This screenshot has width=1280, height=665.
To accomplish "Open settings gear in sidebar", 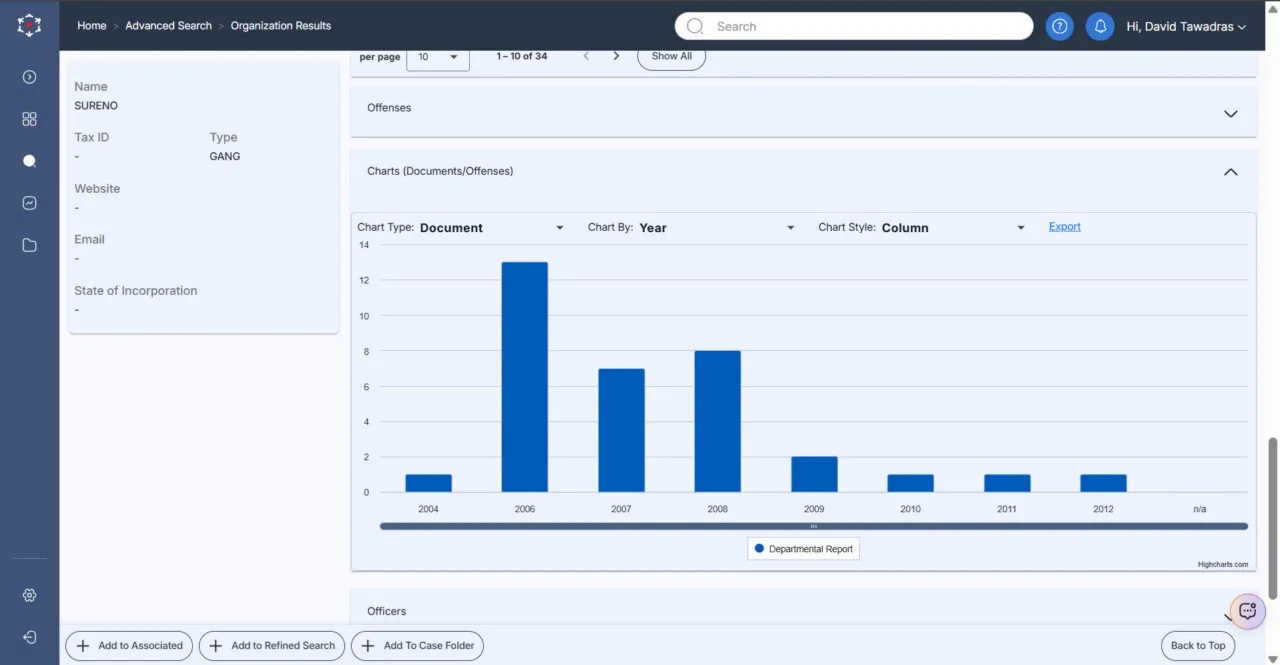I will [x=29, y=595].
